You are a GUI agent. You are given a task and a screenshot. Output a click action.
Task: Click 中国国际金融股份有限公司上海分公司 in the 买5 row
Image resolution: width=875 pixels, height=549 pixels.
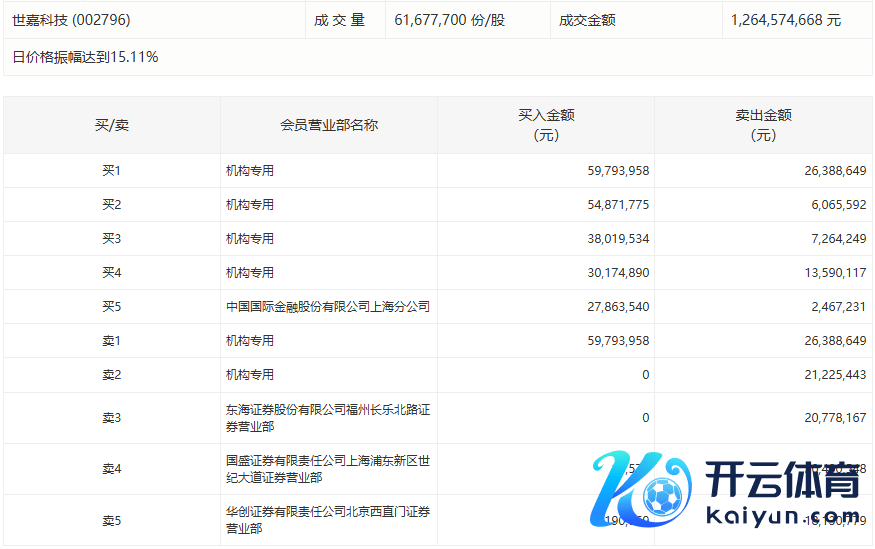[328, 307]
